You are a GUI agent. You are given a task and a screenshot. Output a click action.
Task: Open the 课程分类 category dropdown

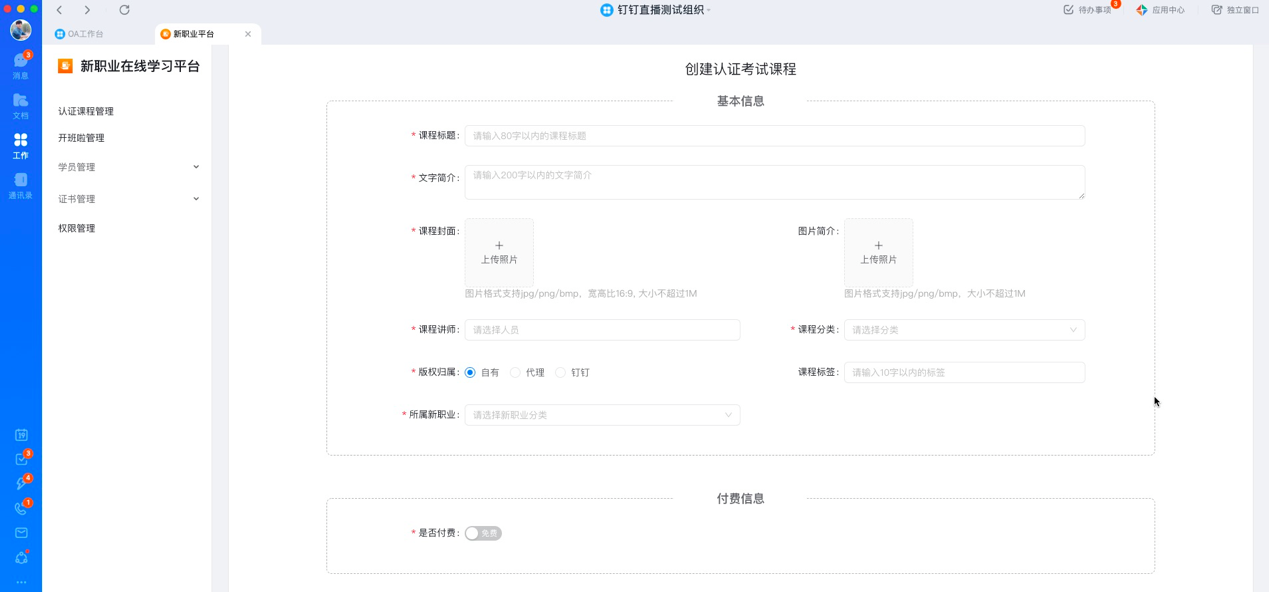(964, 330)
